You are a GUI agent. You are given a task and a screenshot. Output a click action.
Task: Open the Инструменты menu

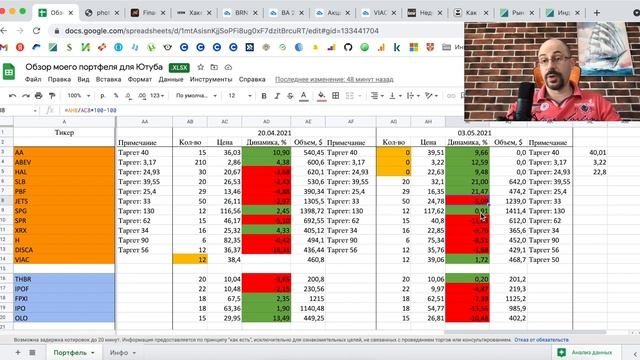point(211,79)
